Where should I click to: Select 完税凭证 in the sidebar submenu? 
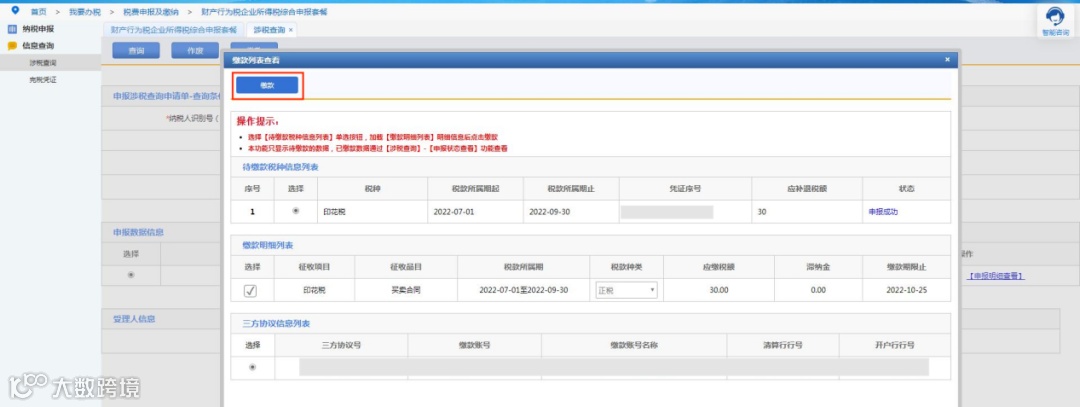(x=43, y=80)
